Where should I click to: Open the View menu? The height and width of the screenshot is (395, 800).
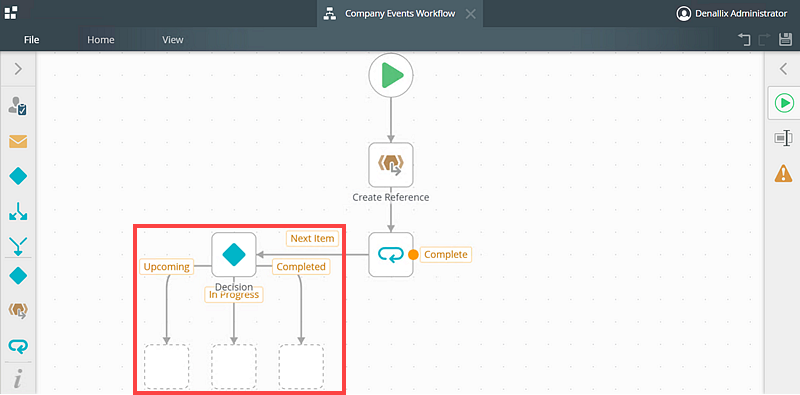pyautogui.click(x=172, y=40)
